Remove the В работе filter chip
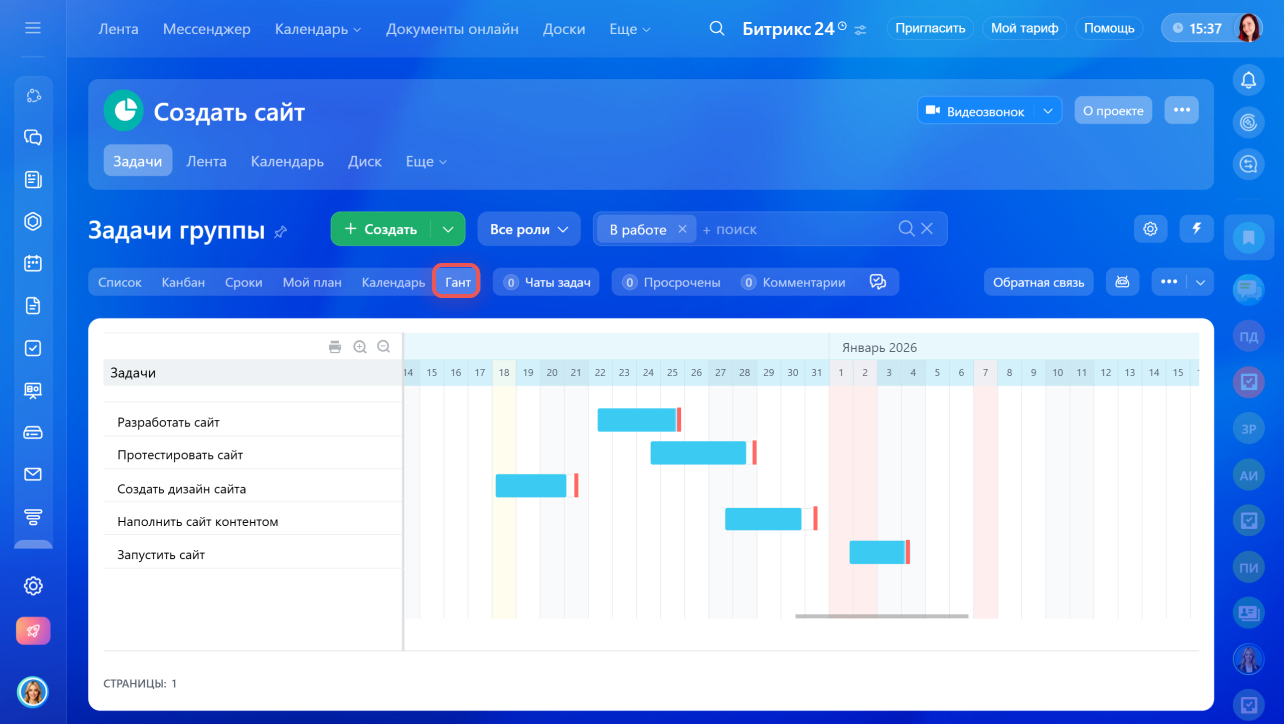 coord(682,229)
